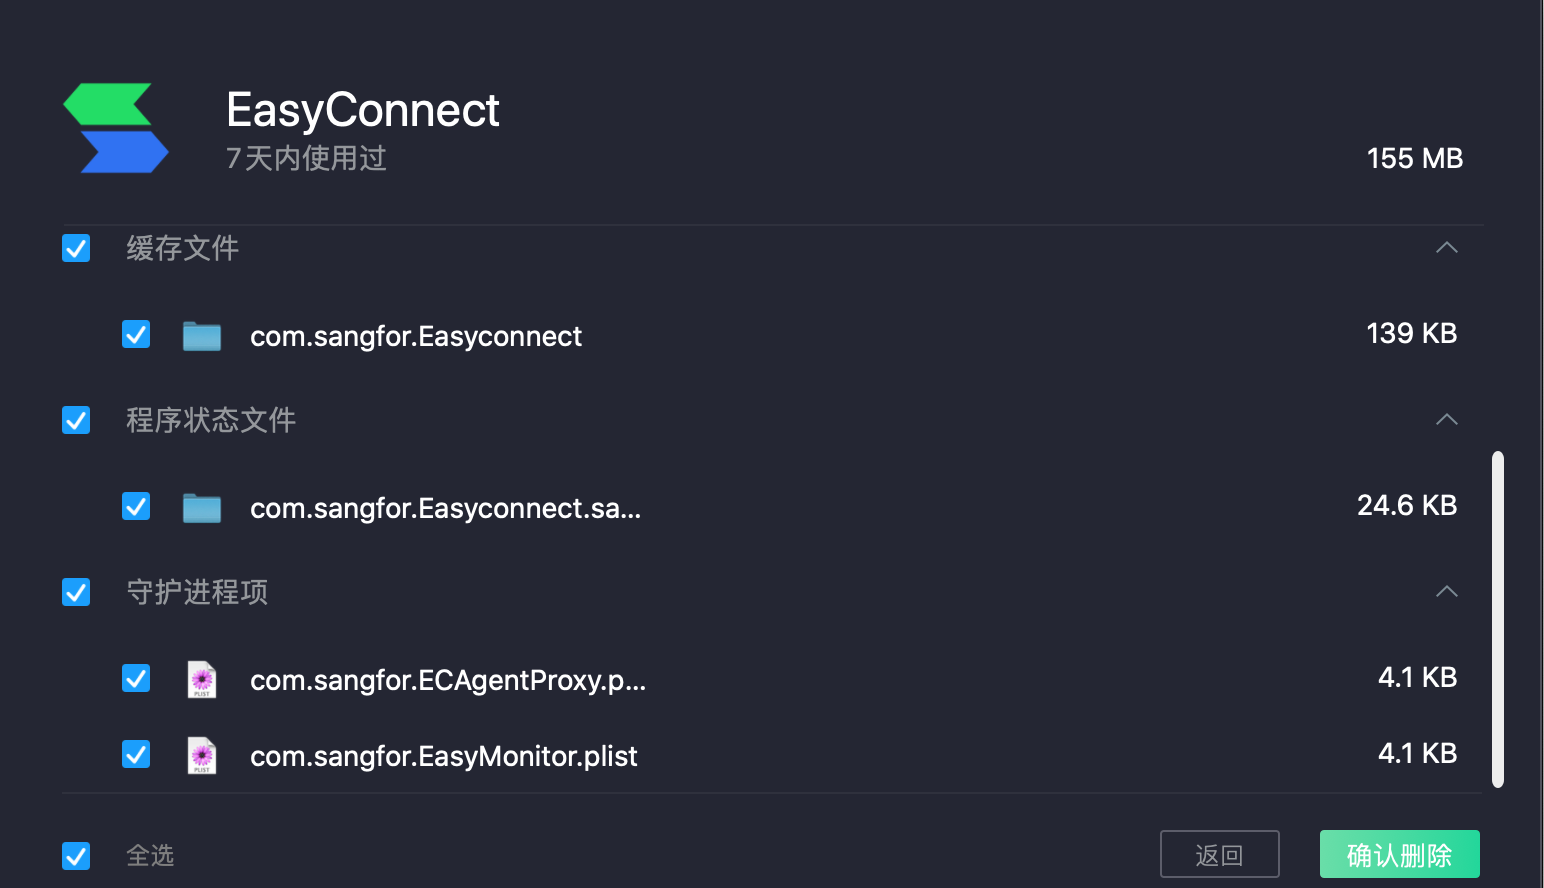This screenshot has height=888, width=1544.
Task: Toggle the 守护进程项 checkbox
Action: pyautogui.click(x=75, y=592)
